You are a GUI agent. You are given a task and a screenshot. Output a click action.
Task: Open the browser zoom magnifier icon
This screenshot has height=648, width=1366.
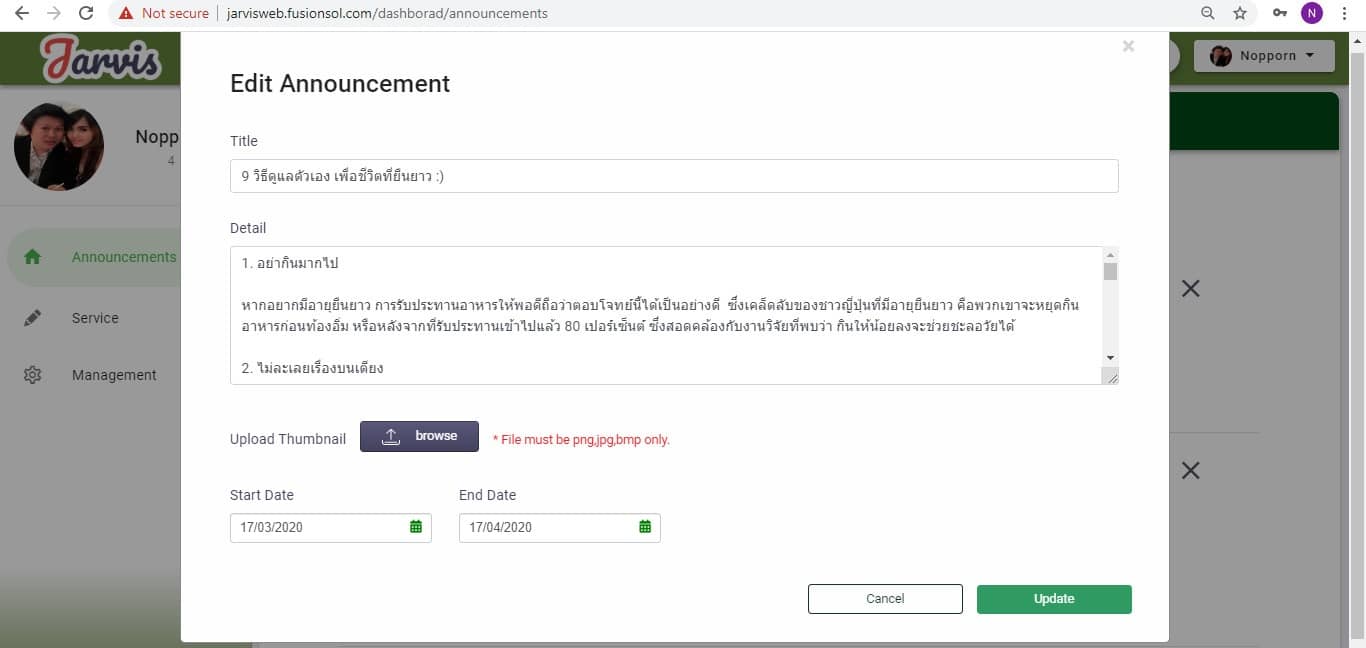(x=1208, y=13)
